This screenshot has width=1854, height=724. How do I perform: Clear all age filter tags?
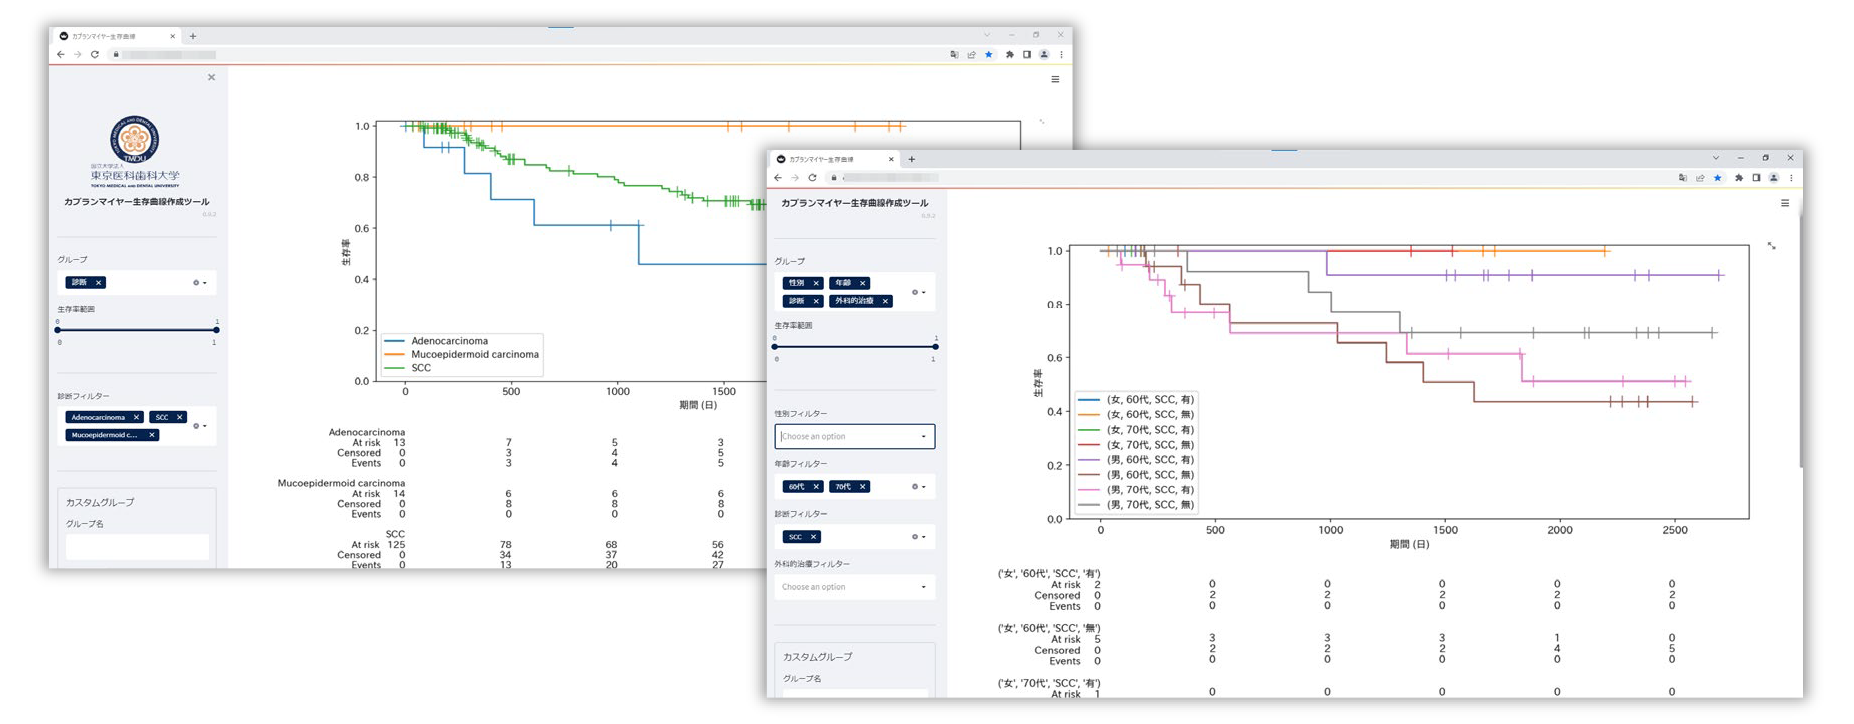pos(914,487)
